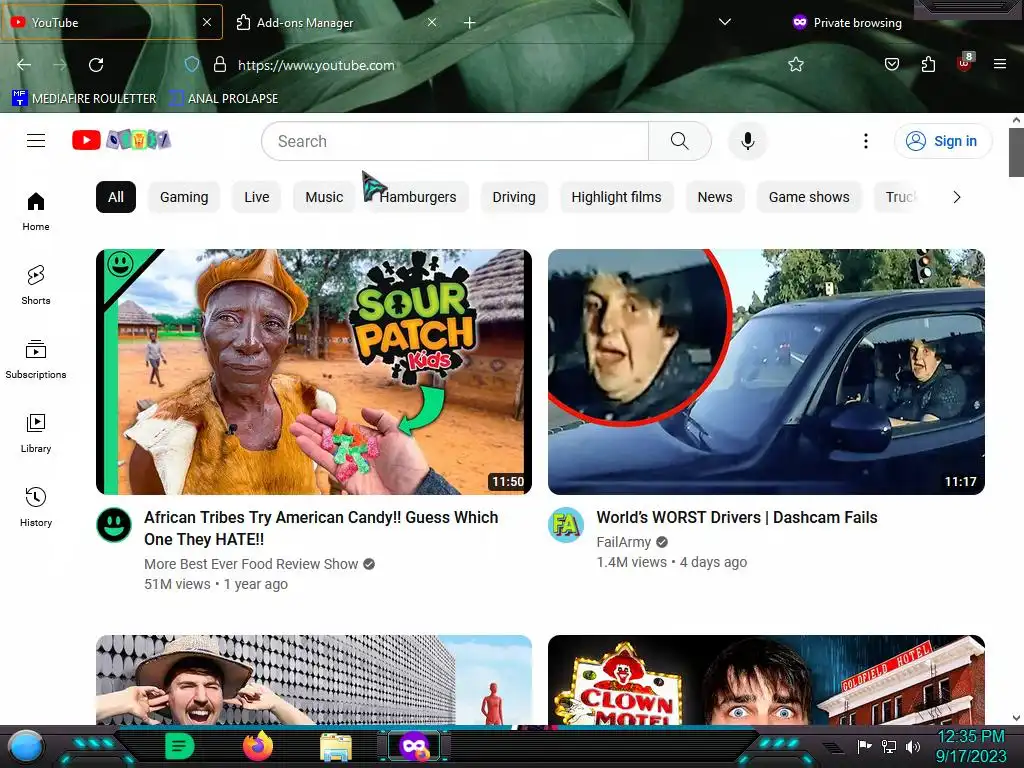This screenshot has width=1024, height=768.
Task: Open the Start orb button
Action: tap(26, 746)
